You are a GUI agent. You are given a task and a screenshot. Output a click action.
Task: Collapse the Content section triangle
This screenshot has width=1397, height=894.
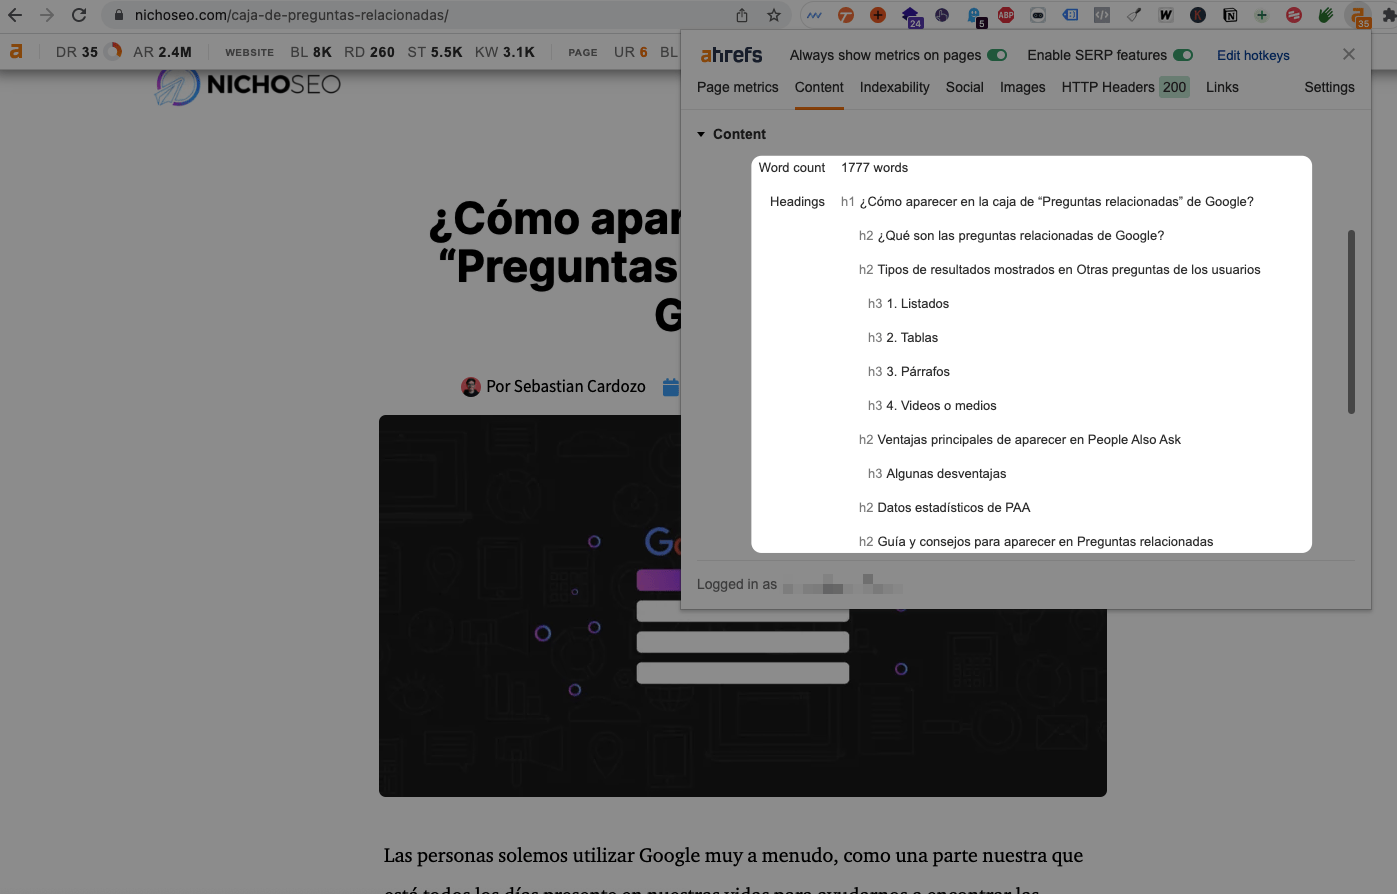701,134
